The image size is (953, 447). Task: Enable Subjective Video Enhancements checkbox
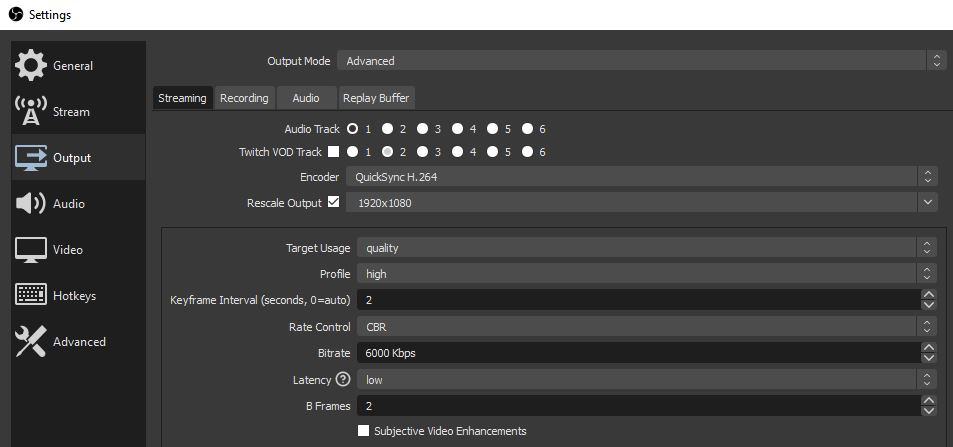(x=364, y=431)
